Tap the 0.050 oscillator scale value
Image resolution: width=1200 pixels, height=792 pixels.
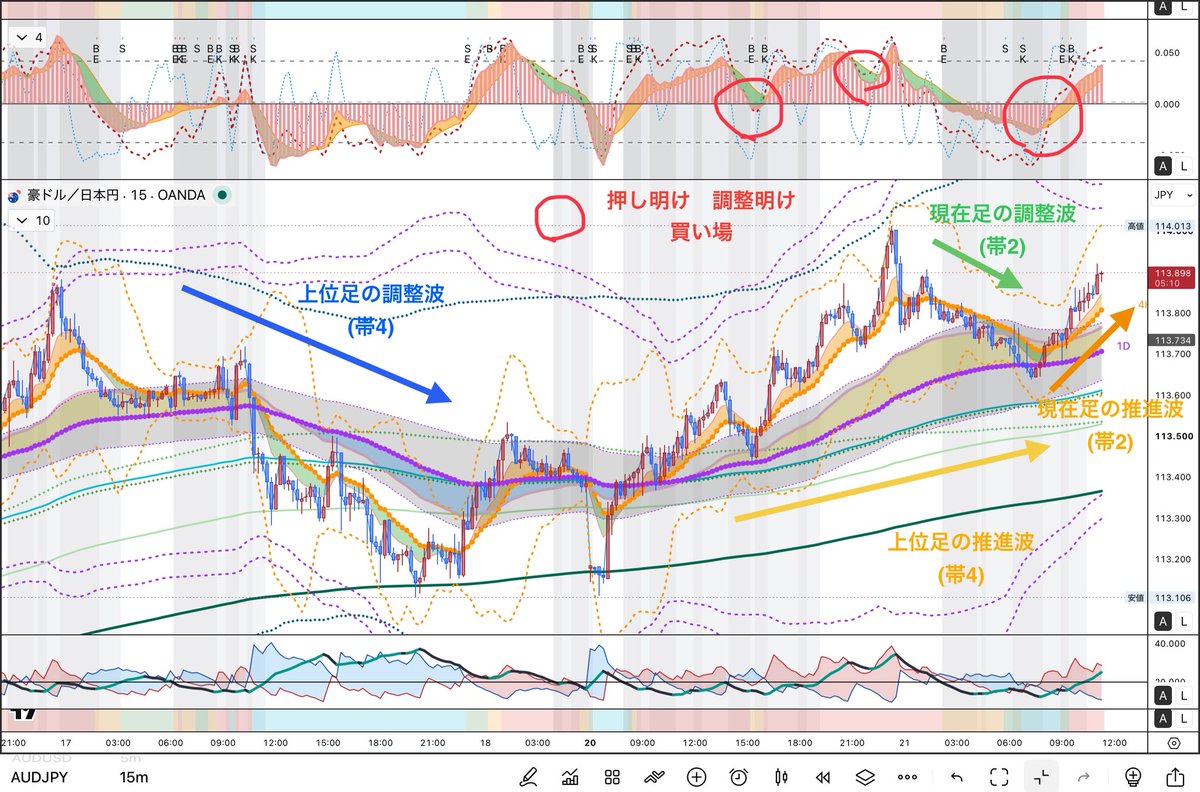tap(1168, 52)
